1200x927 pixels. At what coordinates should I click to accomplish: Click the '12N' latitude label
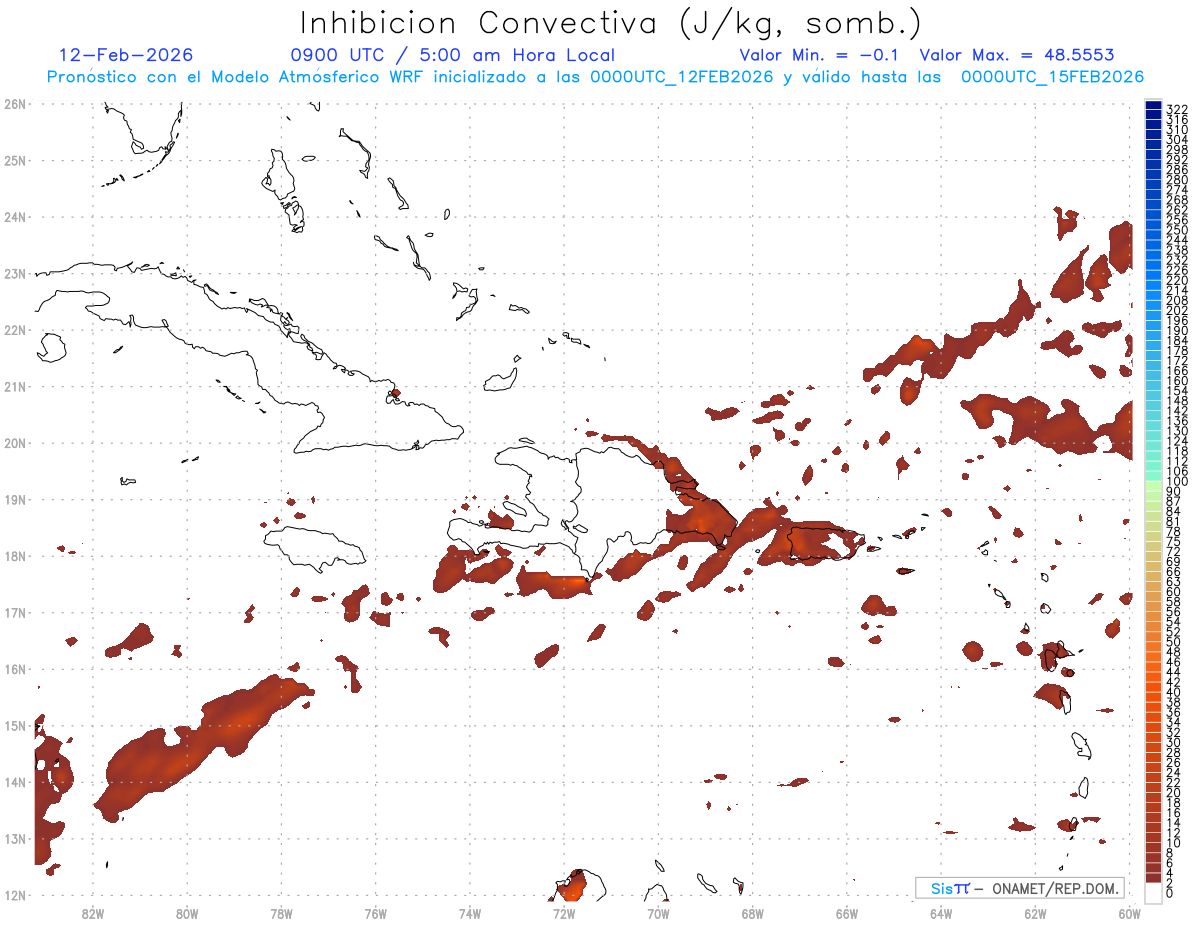[x=15, y=895]
